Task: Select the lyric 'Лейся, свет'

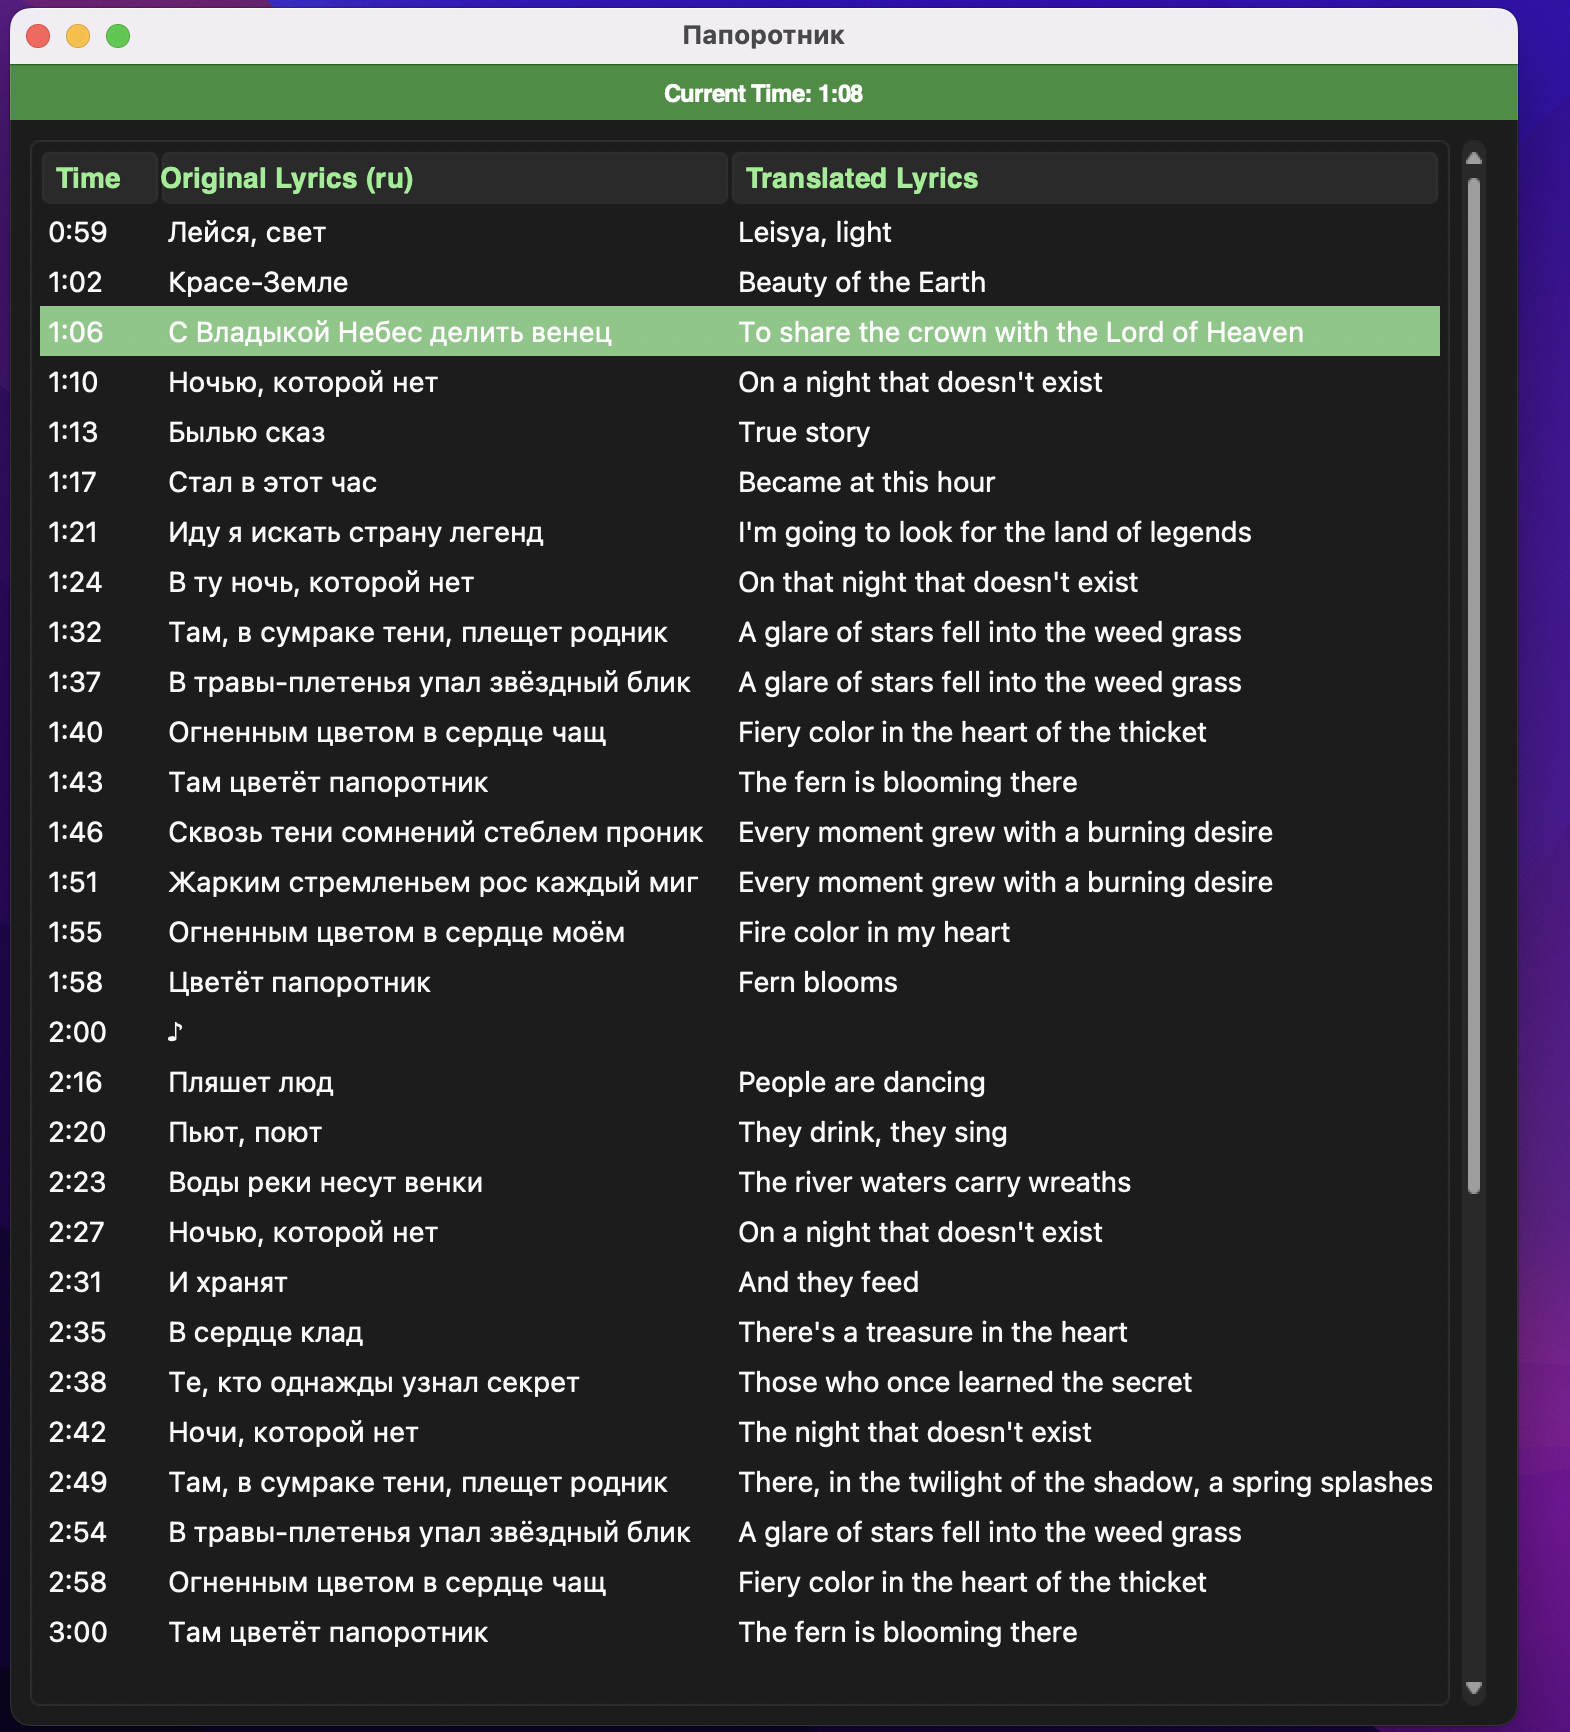Action: point(247,233)
